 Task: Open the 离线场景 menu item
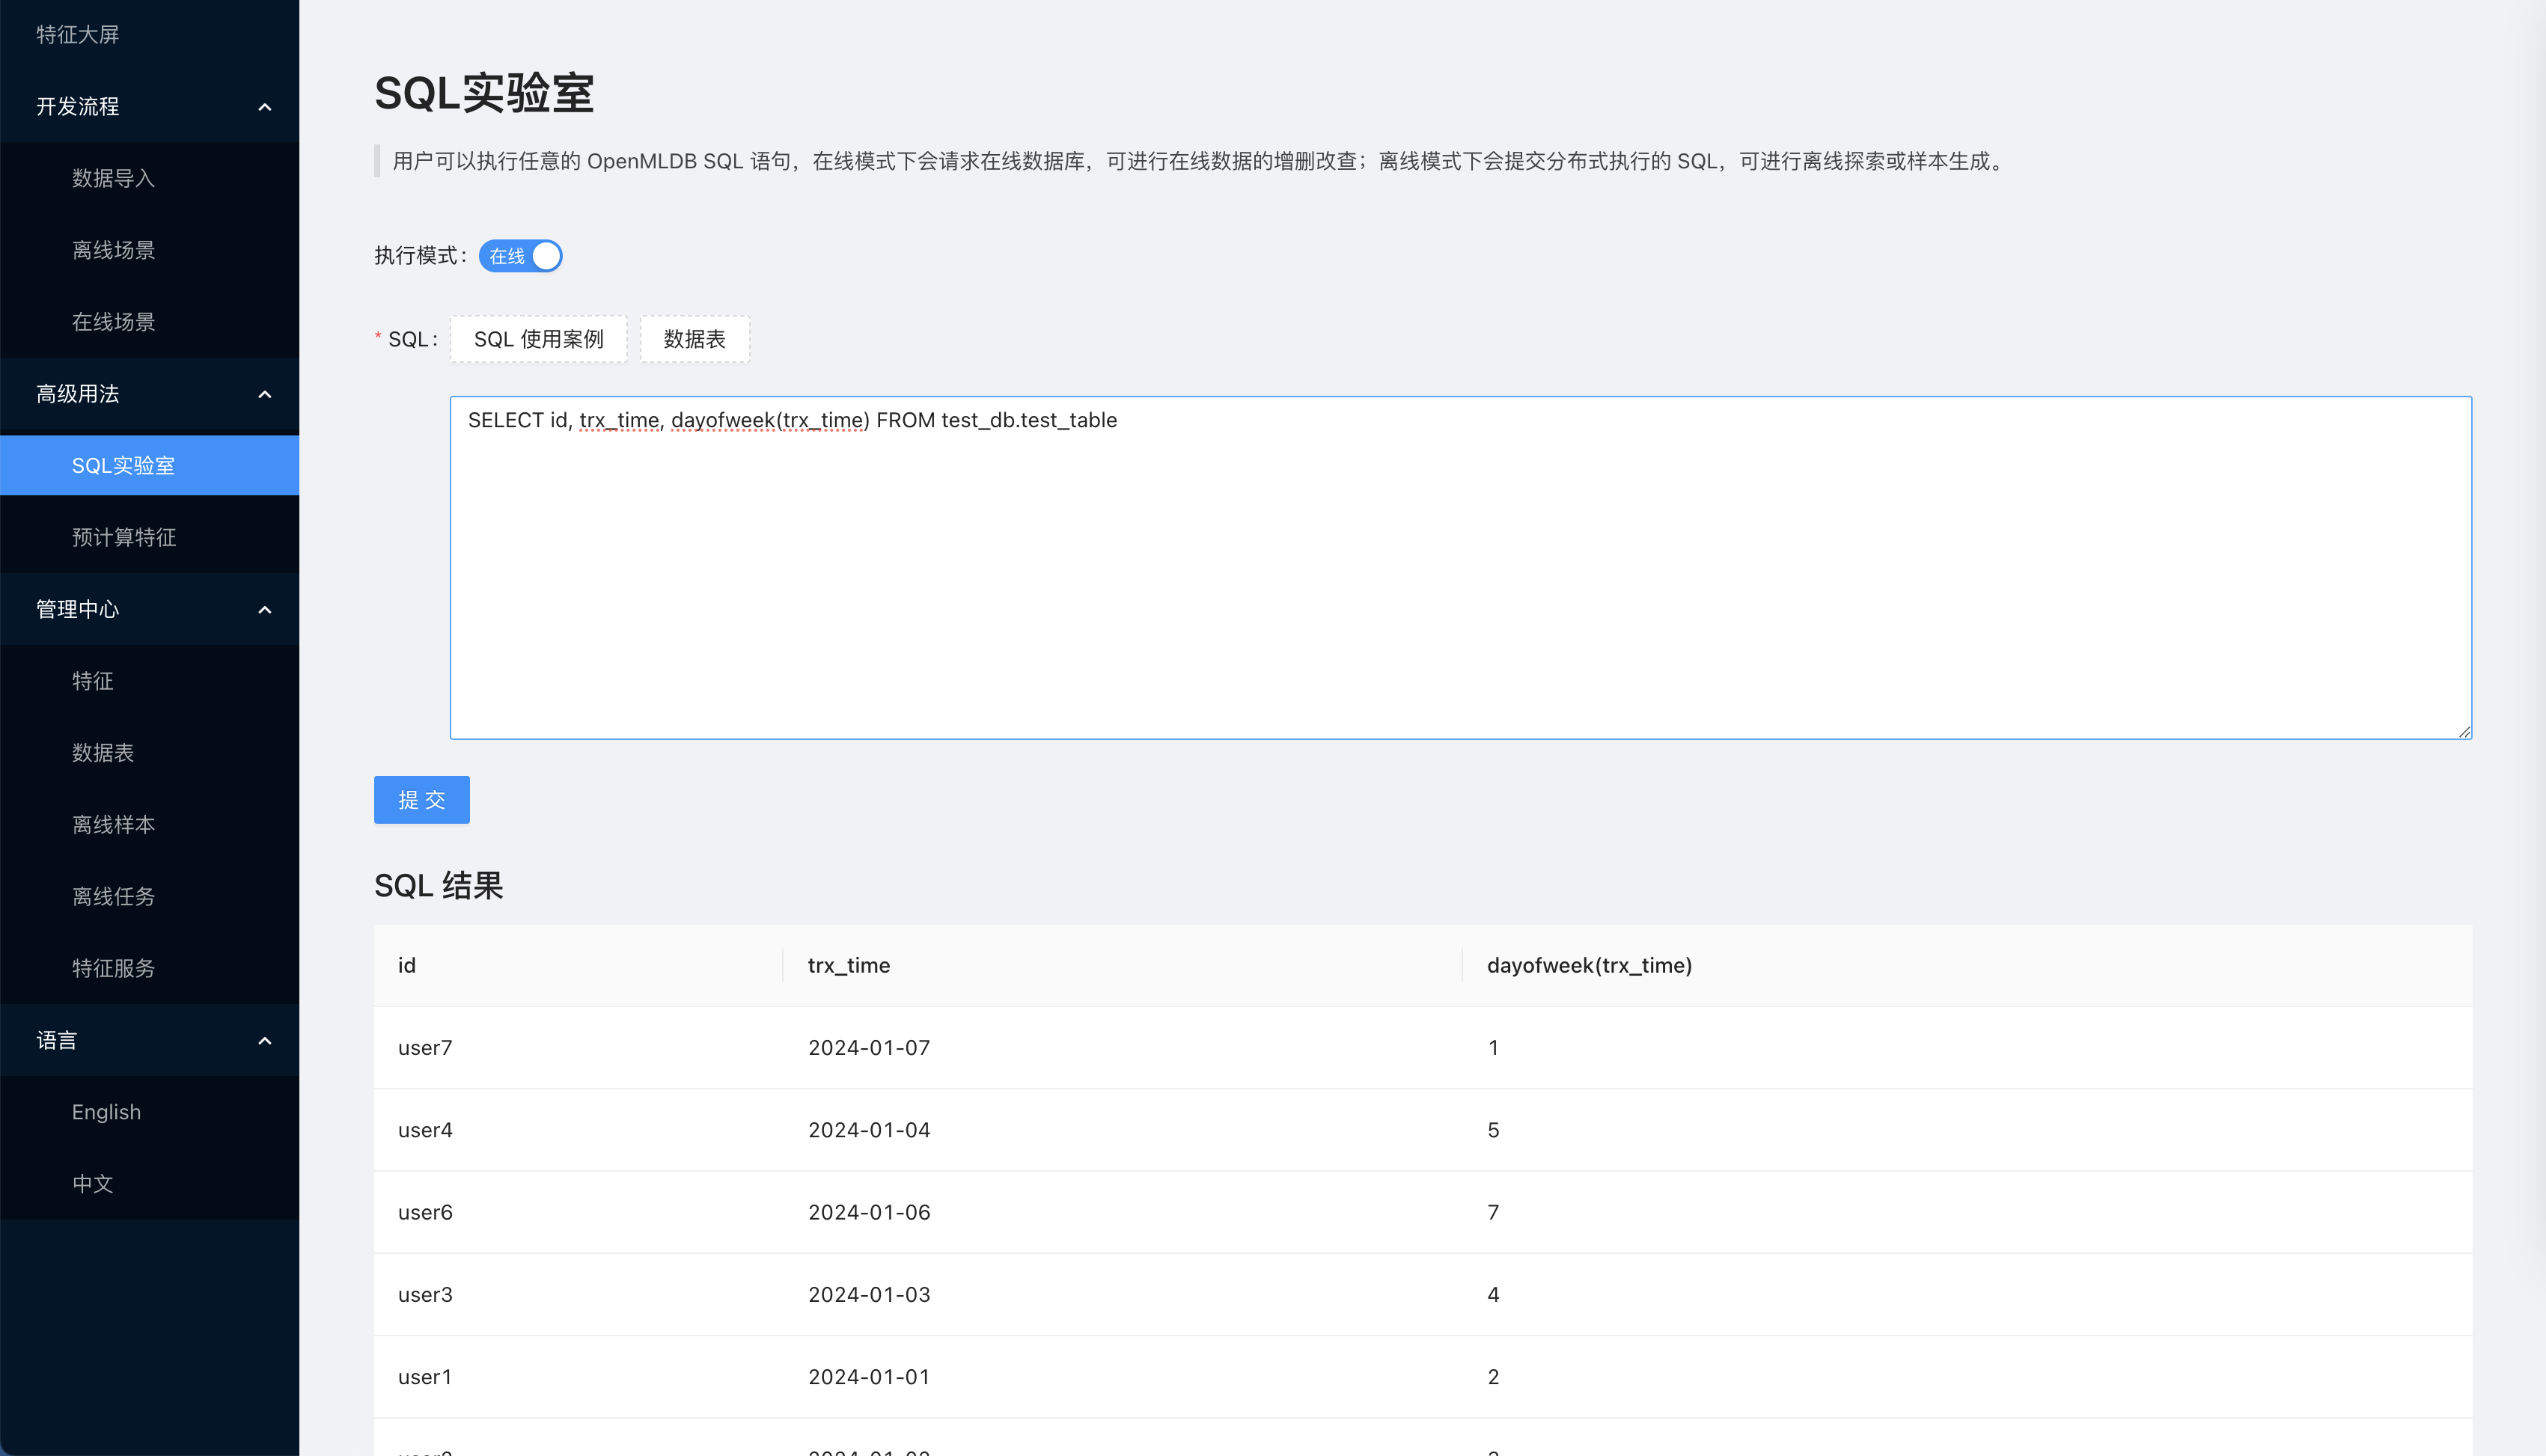coord(150,250)
